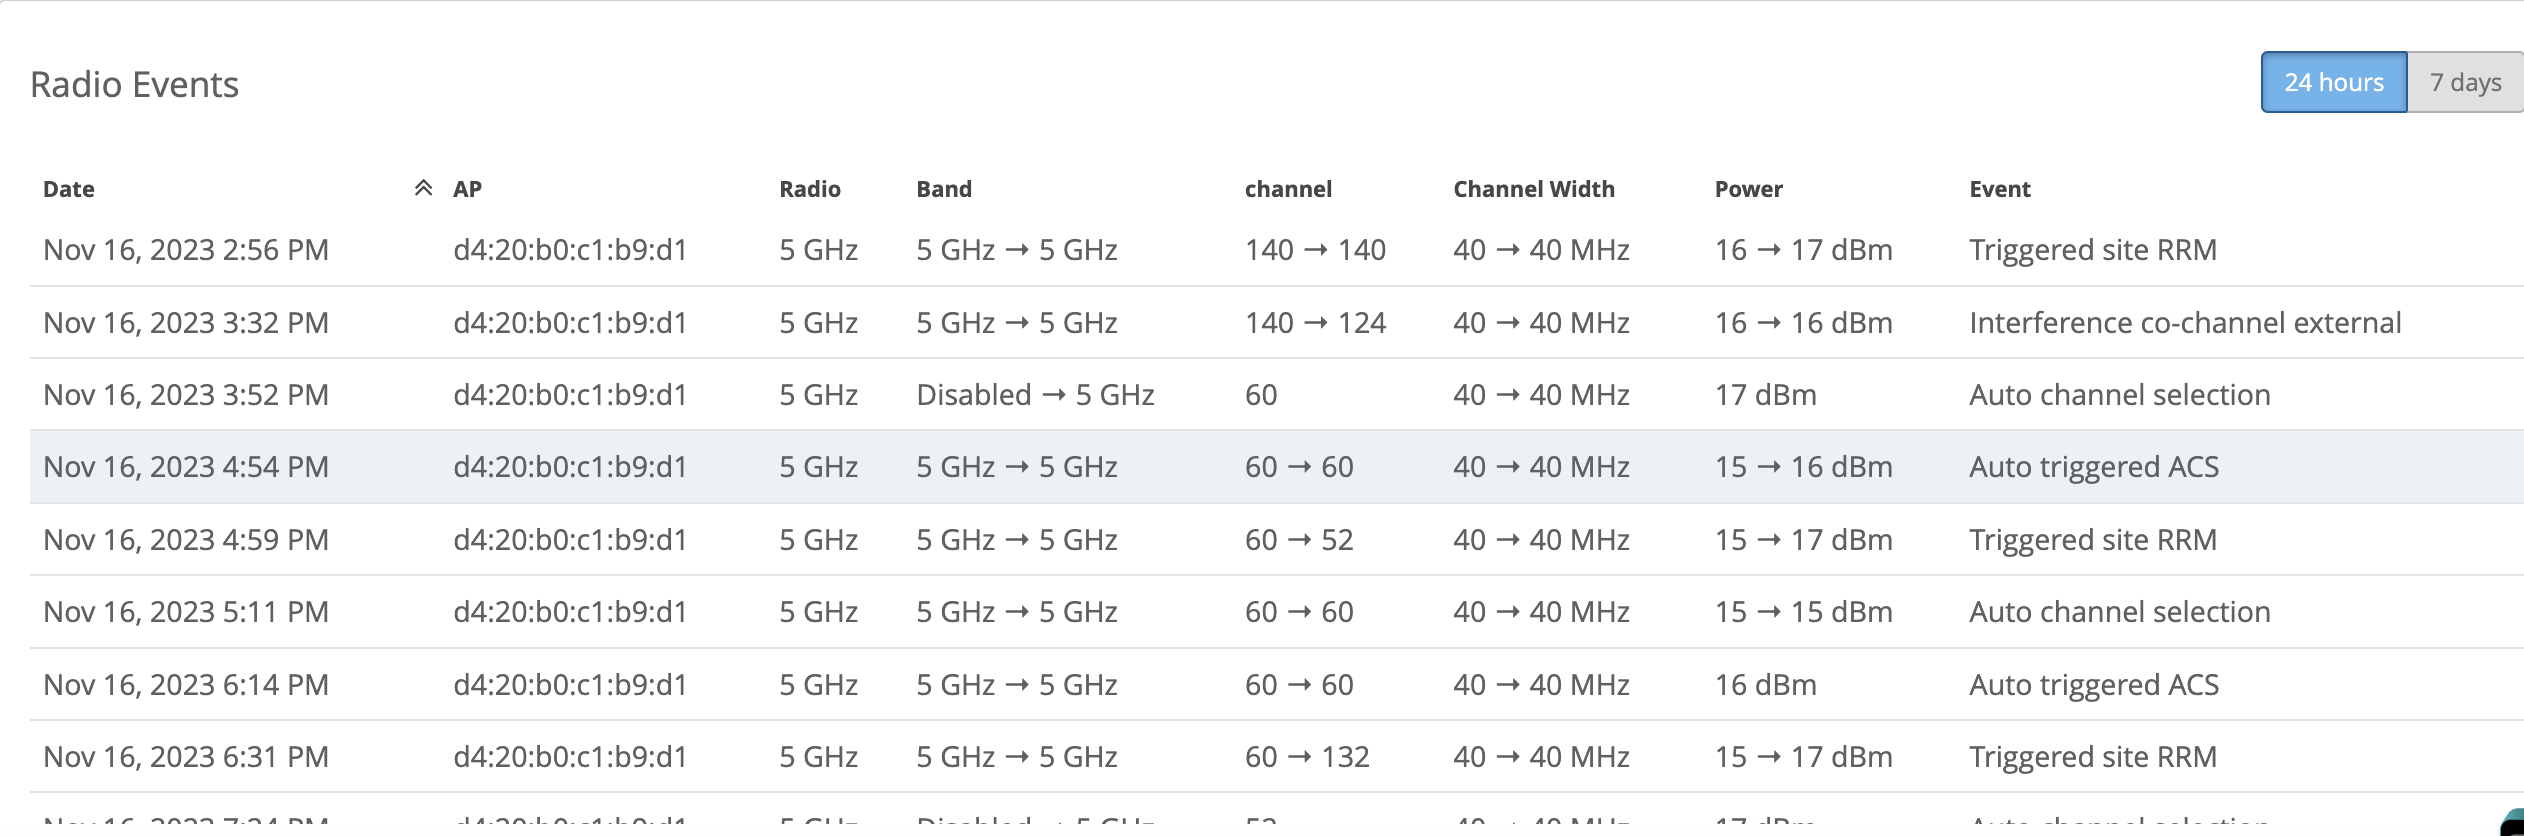
Task: Sort by the Power column header
Action: click(x=1748, y=189)
